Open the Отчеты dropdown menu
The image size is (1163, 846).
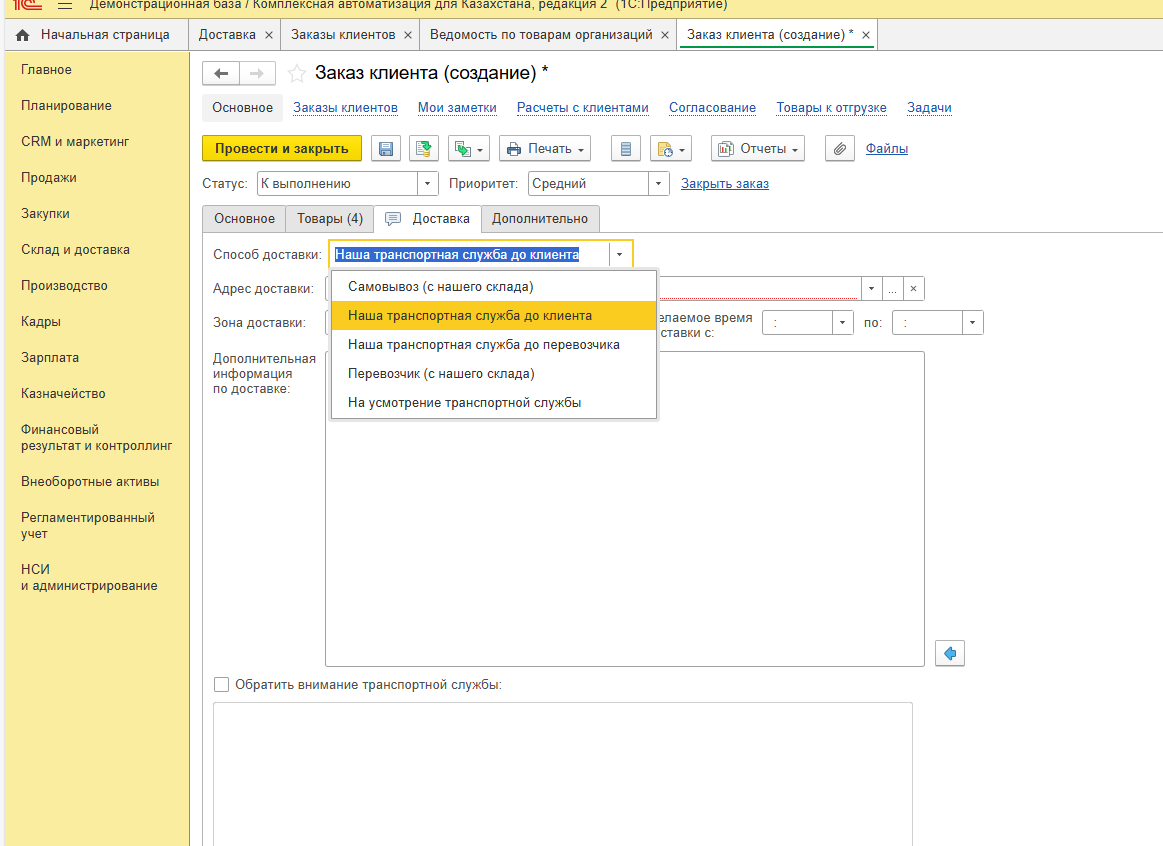point(758,149)
